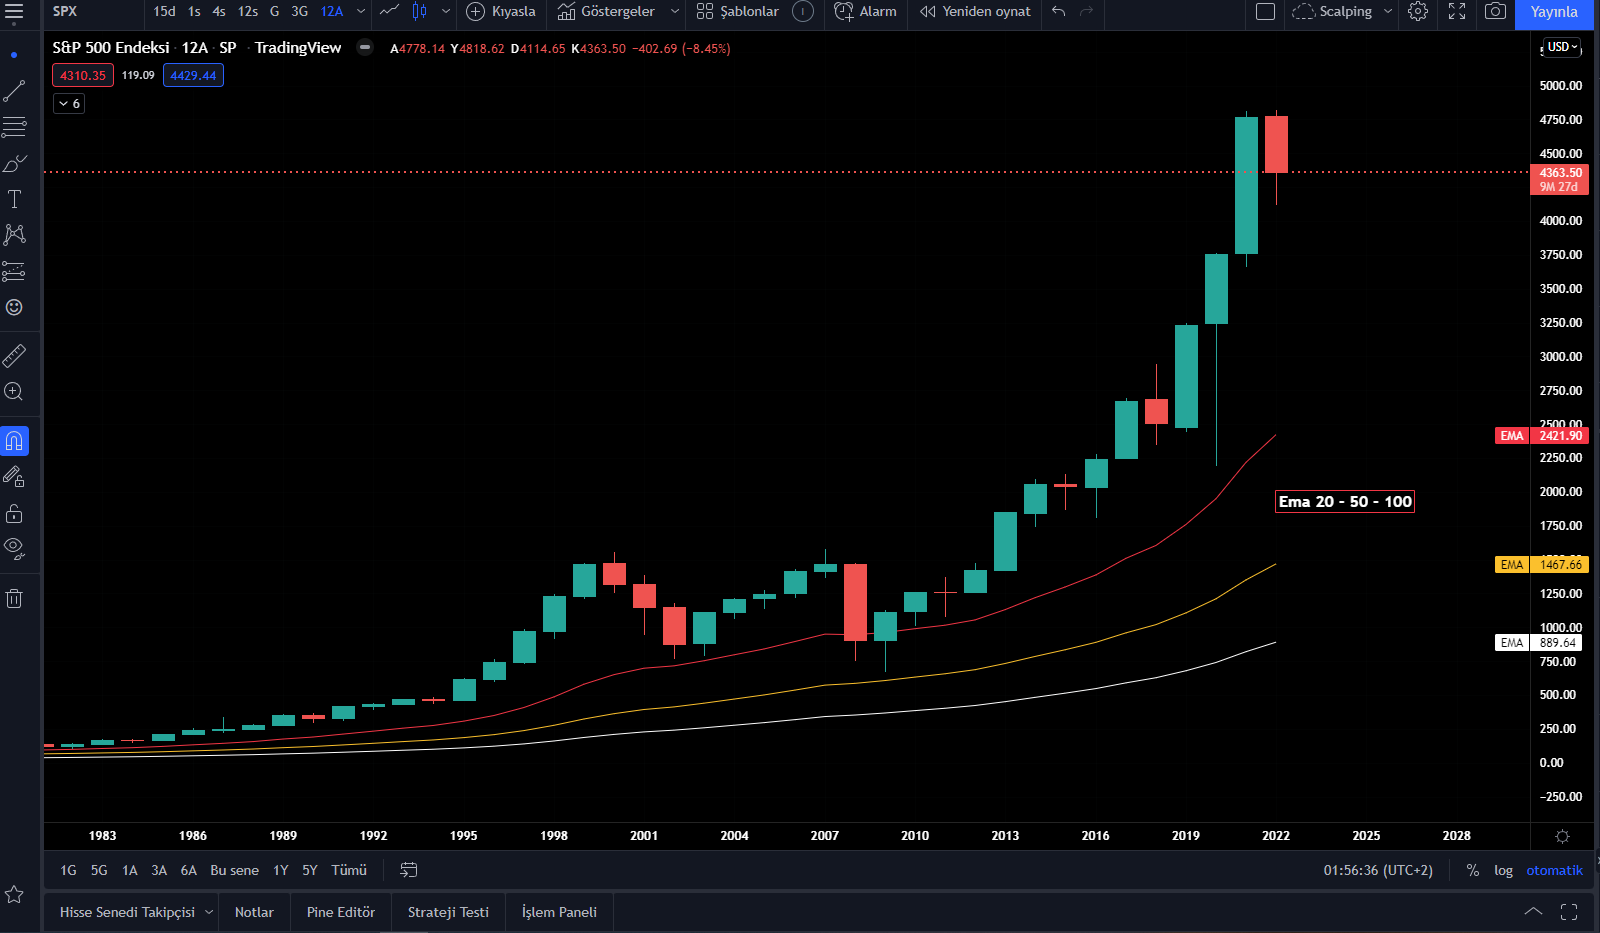Open the go to date icon
The width and height of the screenshot is (1600, 933).
pyautogui.click(x=409, y=870)
